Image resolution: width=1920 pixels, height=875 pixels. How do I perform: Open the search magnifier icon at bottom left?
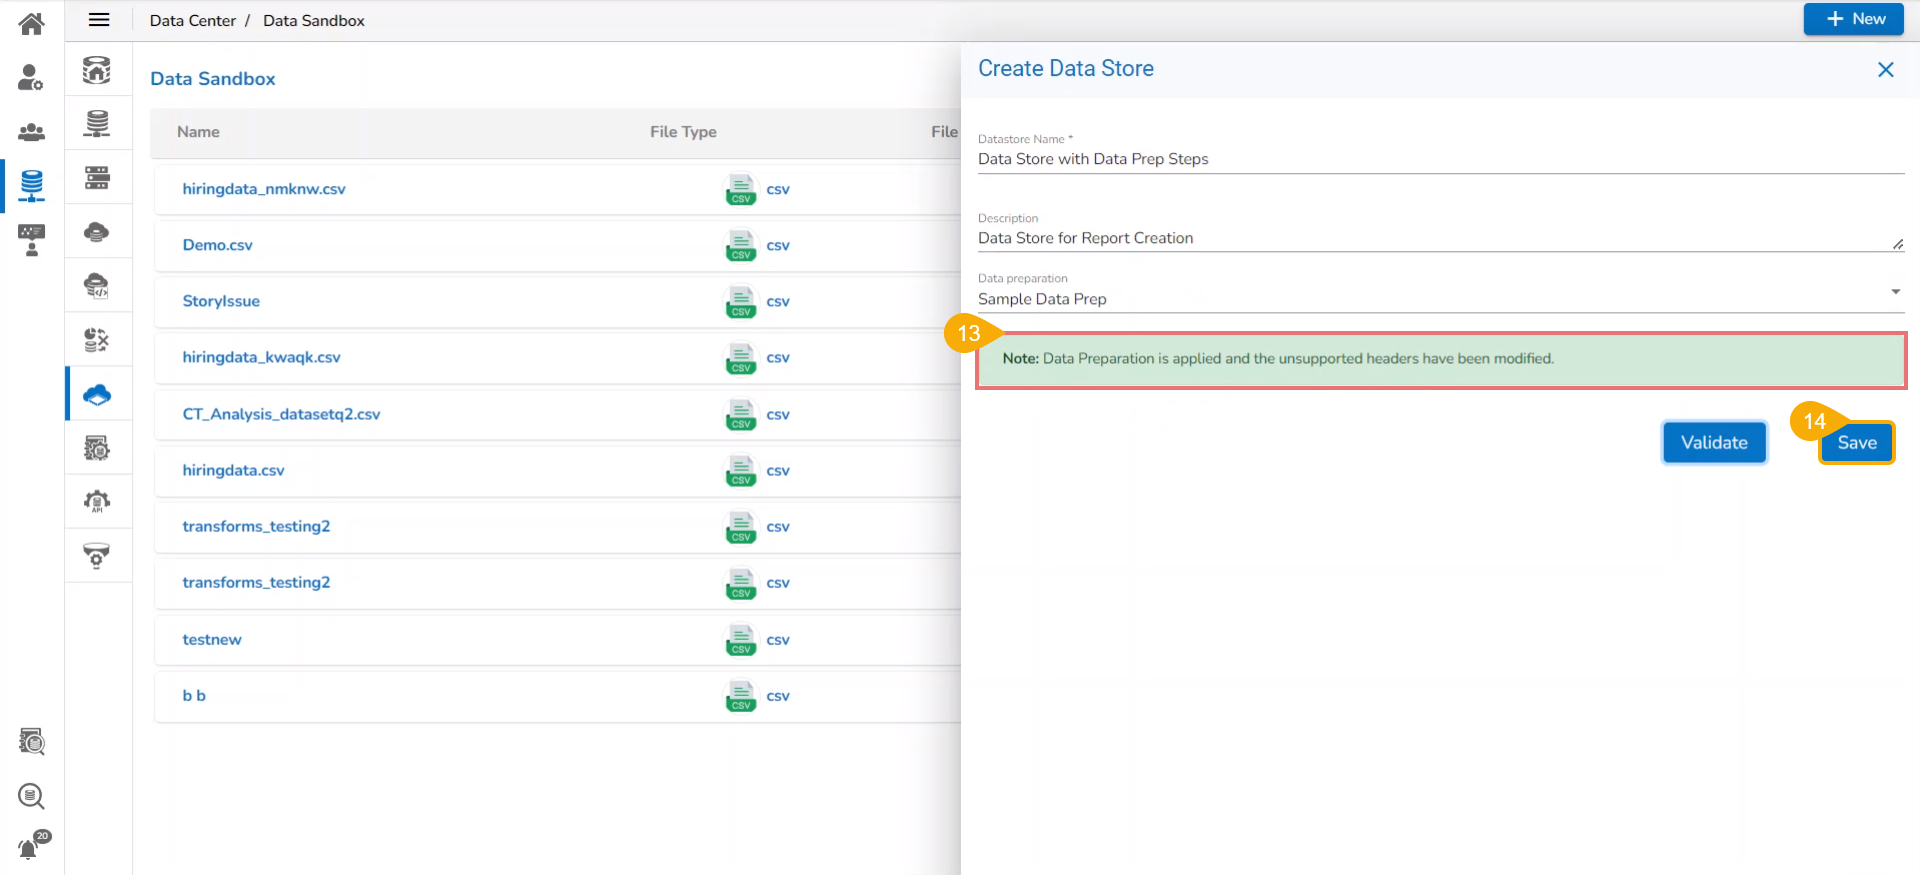32,796
